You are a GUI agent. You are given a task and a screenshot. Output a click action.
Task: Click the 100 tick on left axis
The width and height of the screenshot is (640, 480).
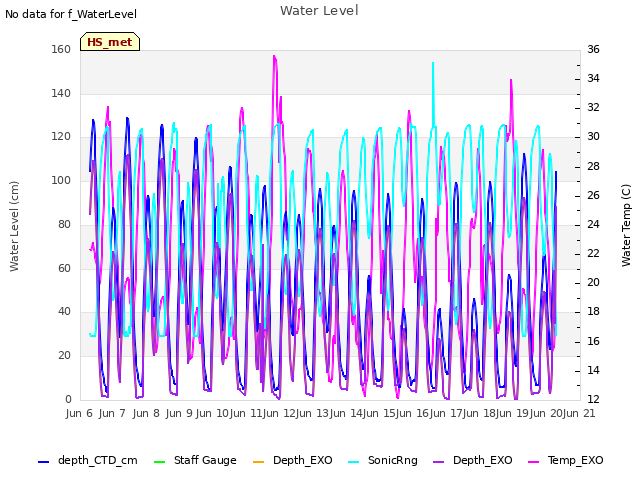(61, 180)
